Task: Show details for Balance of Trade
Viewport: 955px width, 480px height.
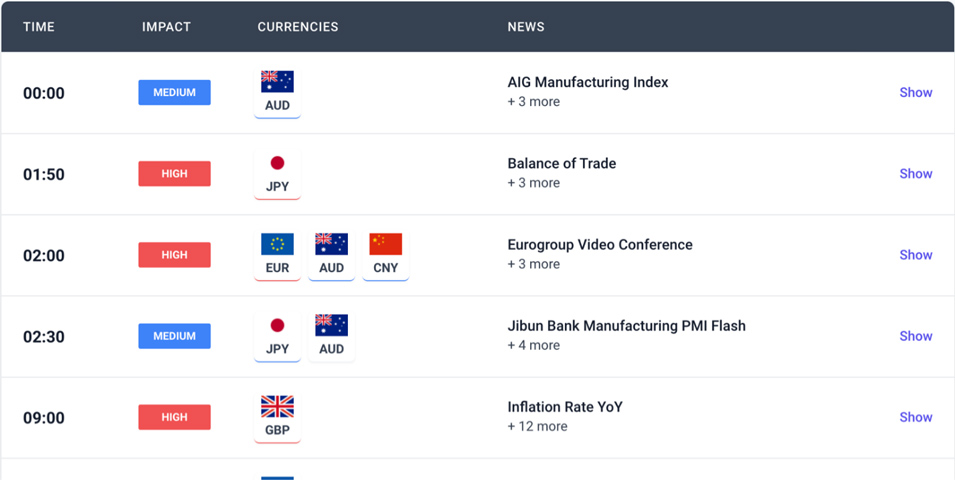Action: pos(915,174)
